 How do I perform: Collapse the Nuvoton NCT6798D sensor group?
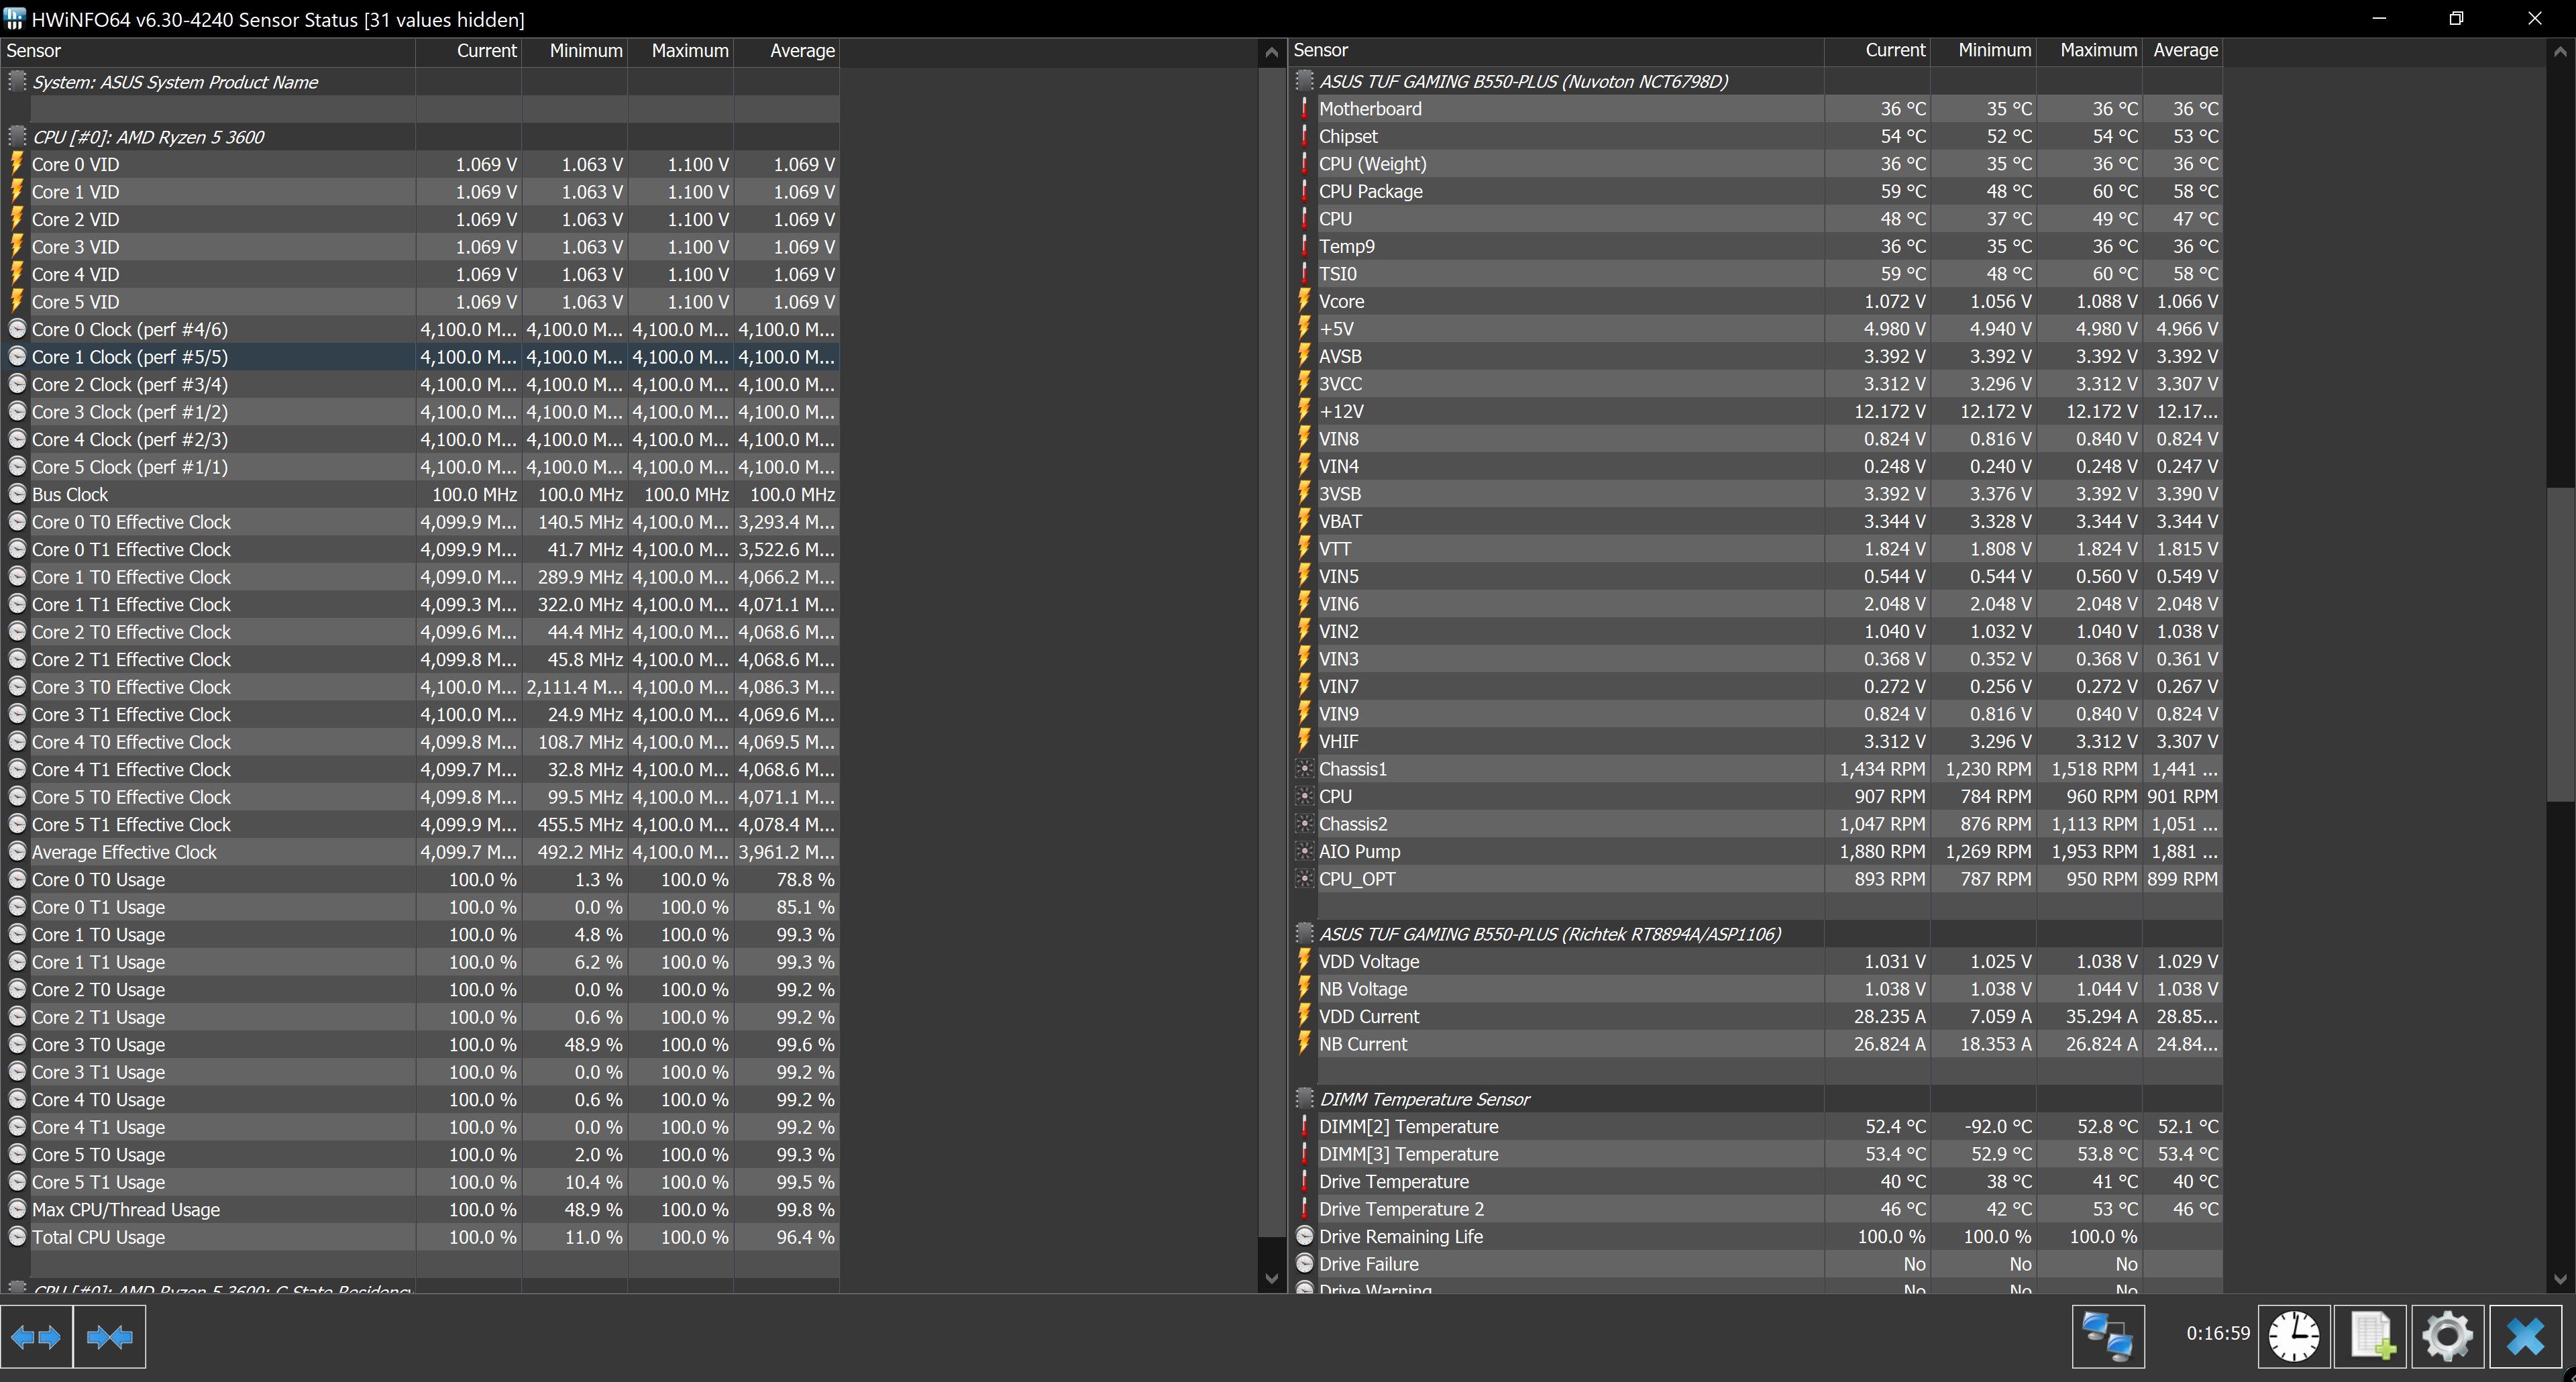[x=1304, y=81]
